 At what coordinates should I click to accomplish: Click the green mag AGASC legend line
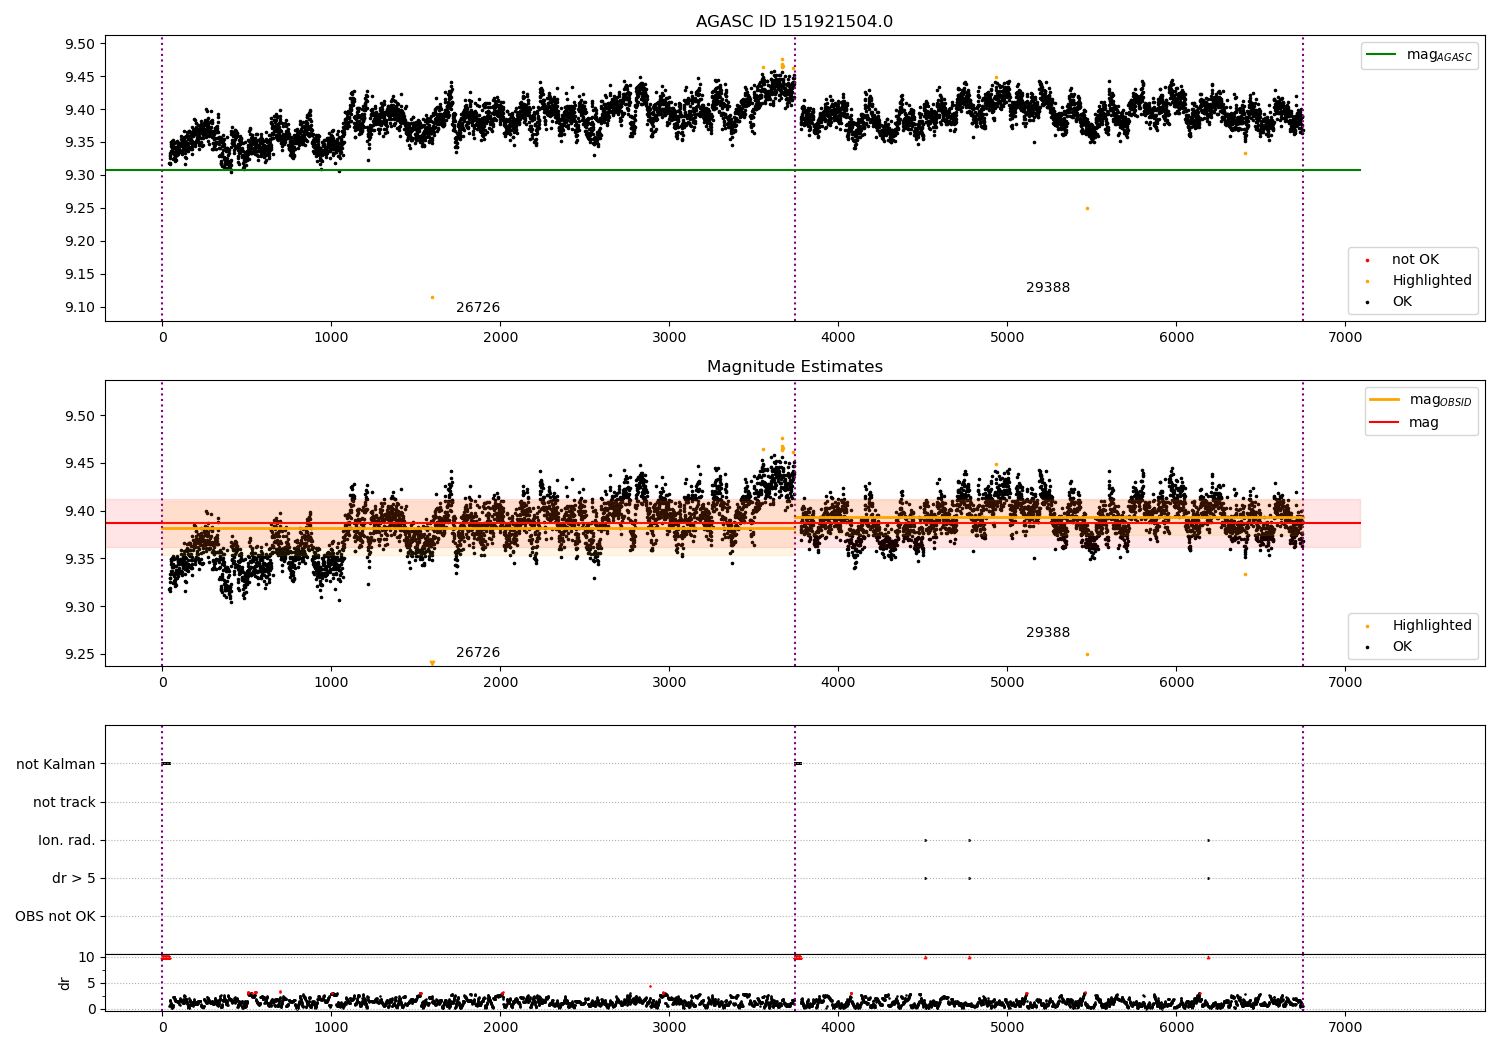[1382, 56]
